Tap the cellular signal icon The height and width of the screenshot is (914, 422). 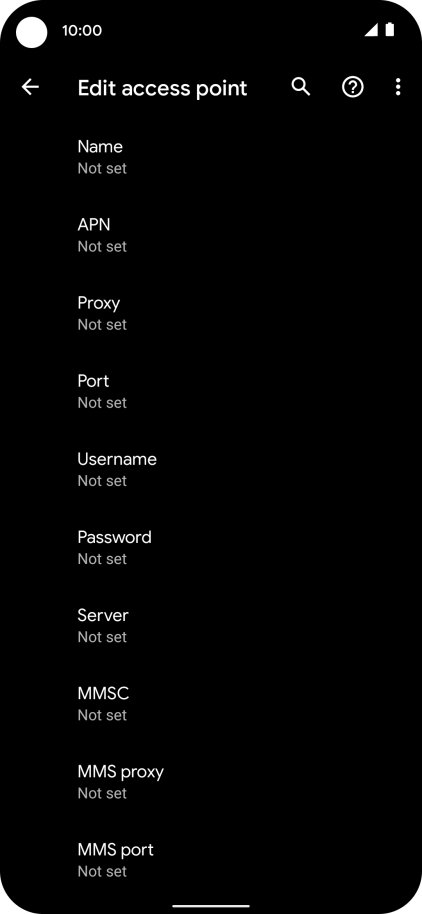pos(371,30)
